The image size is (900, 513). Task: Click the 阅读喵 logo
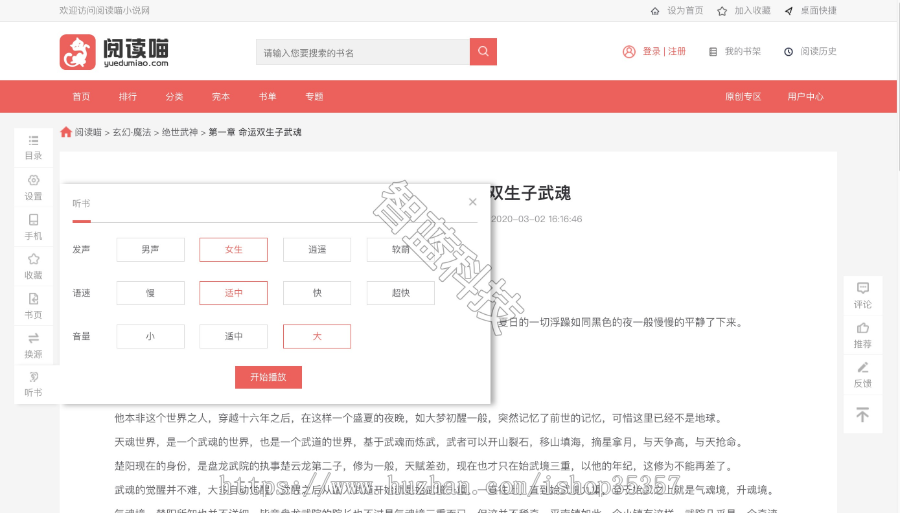tap(114, 52)
